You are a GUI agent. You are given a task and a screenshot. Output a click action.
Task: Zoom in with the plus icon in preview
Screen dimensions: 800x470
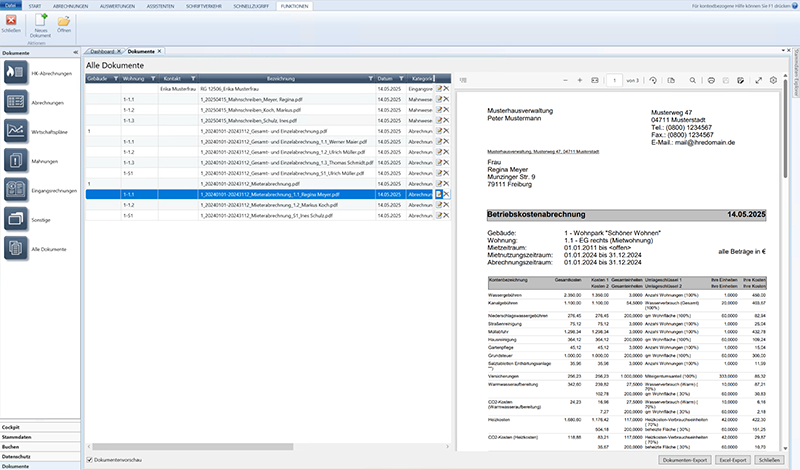point(580,80)
